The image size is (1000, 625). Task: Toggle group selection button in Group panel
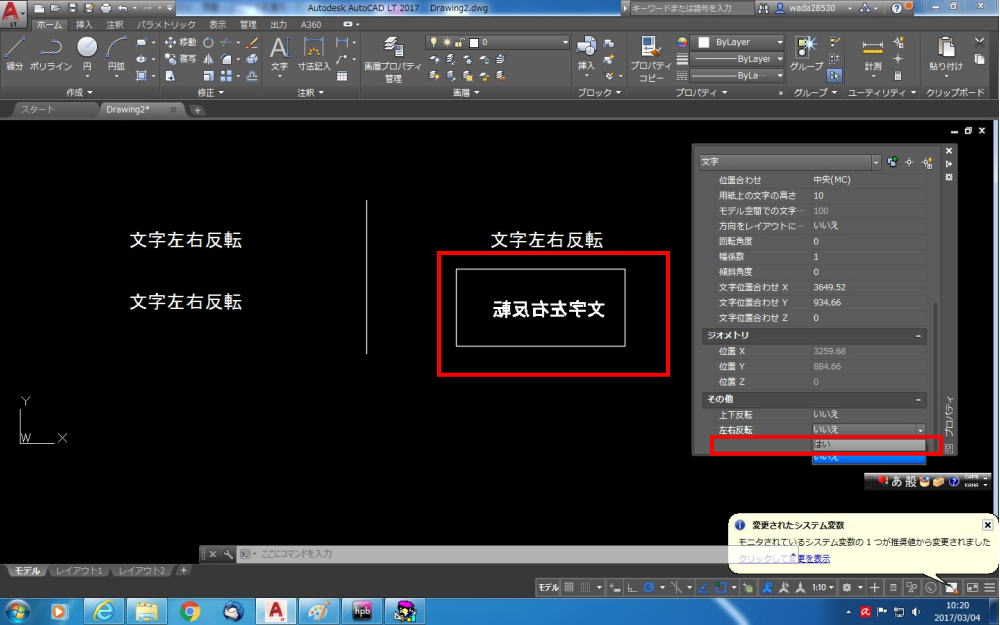pyautogui.click(x=834, y=76)
